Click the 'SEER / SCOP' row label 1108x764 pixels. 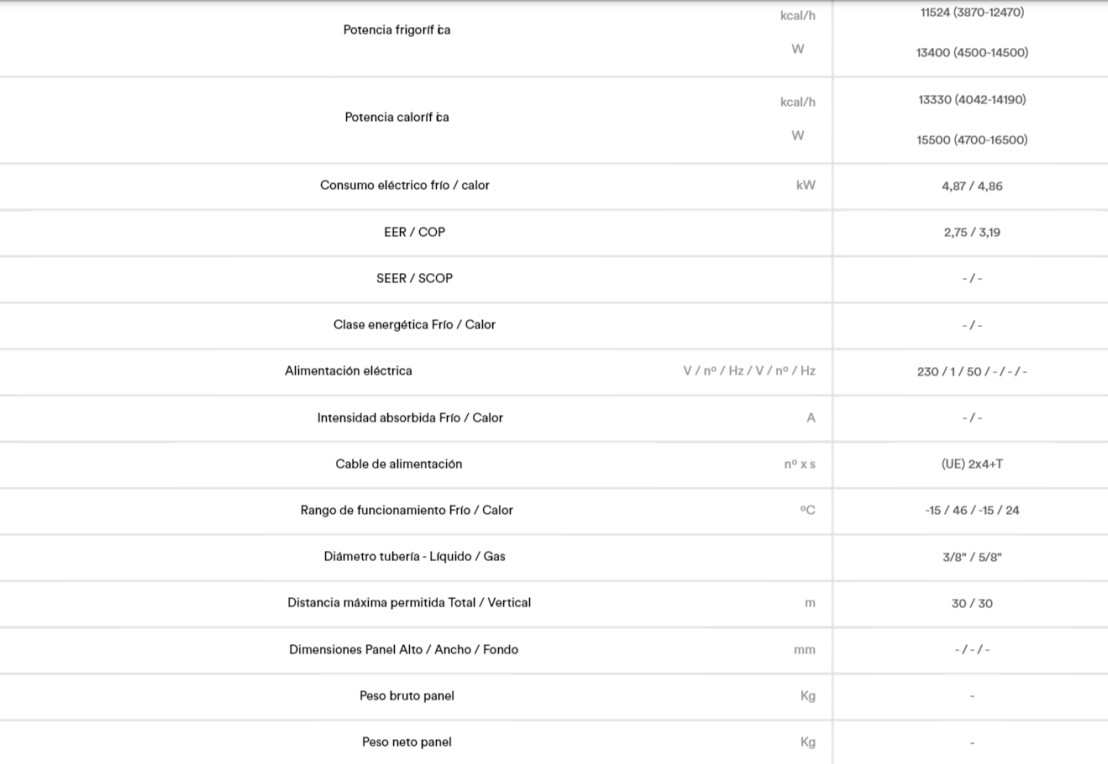coord(414,278)
